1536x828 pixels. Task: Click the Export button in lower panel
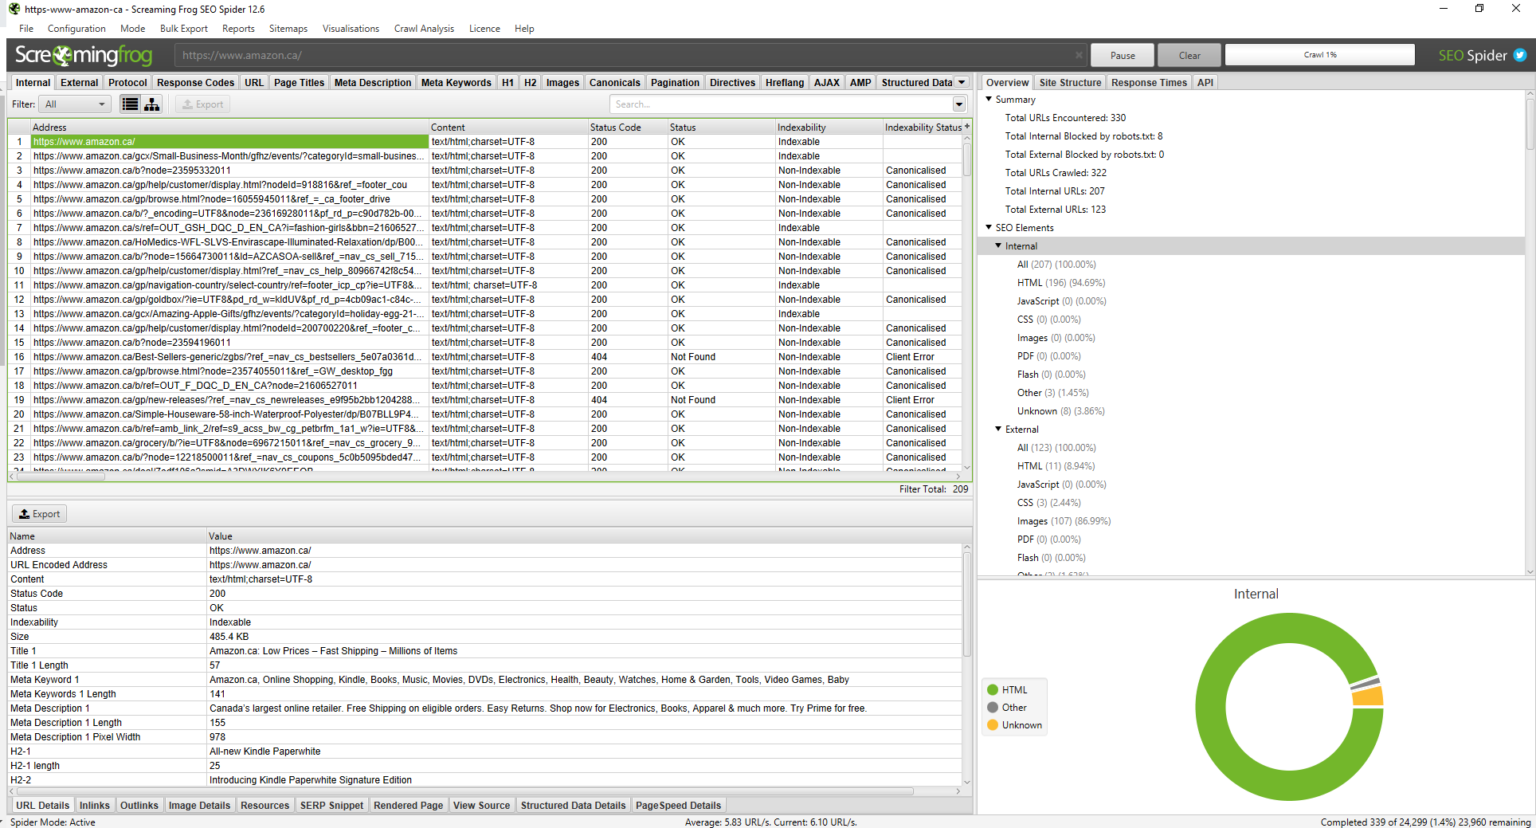pos(40,514)
